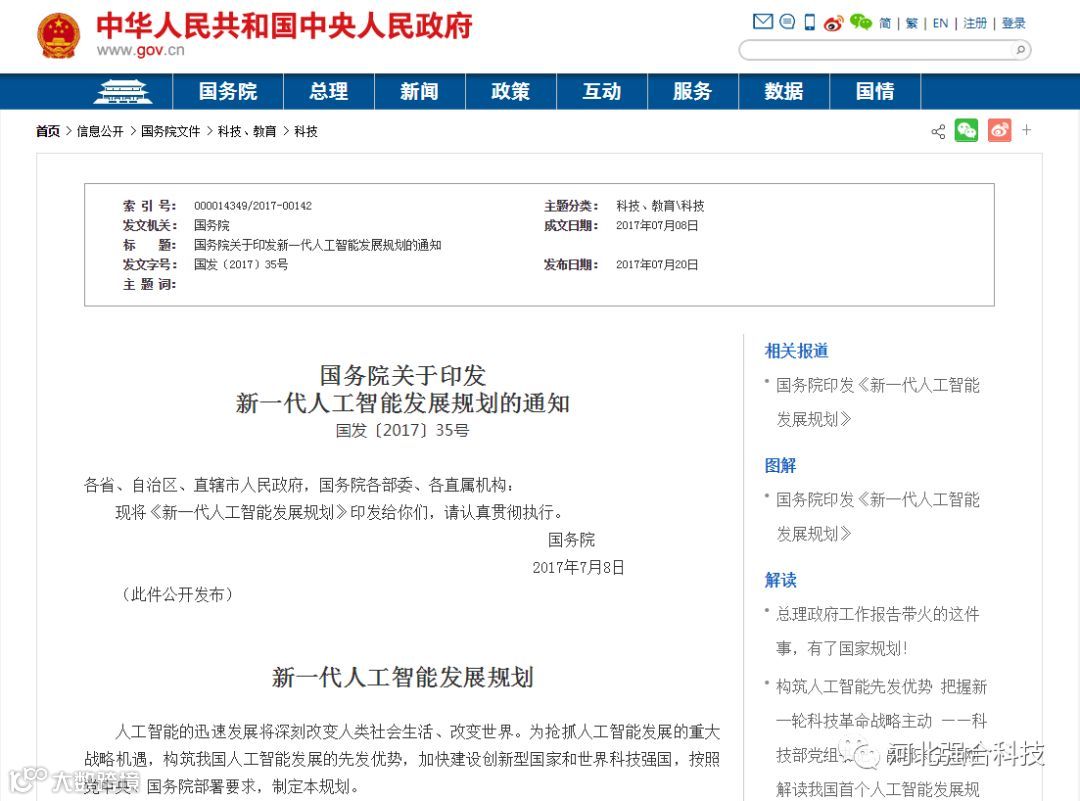Click the 图解 sidebar heading
The height and width of the screenshot is (801, 1080).
click(x=780, y=466)
